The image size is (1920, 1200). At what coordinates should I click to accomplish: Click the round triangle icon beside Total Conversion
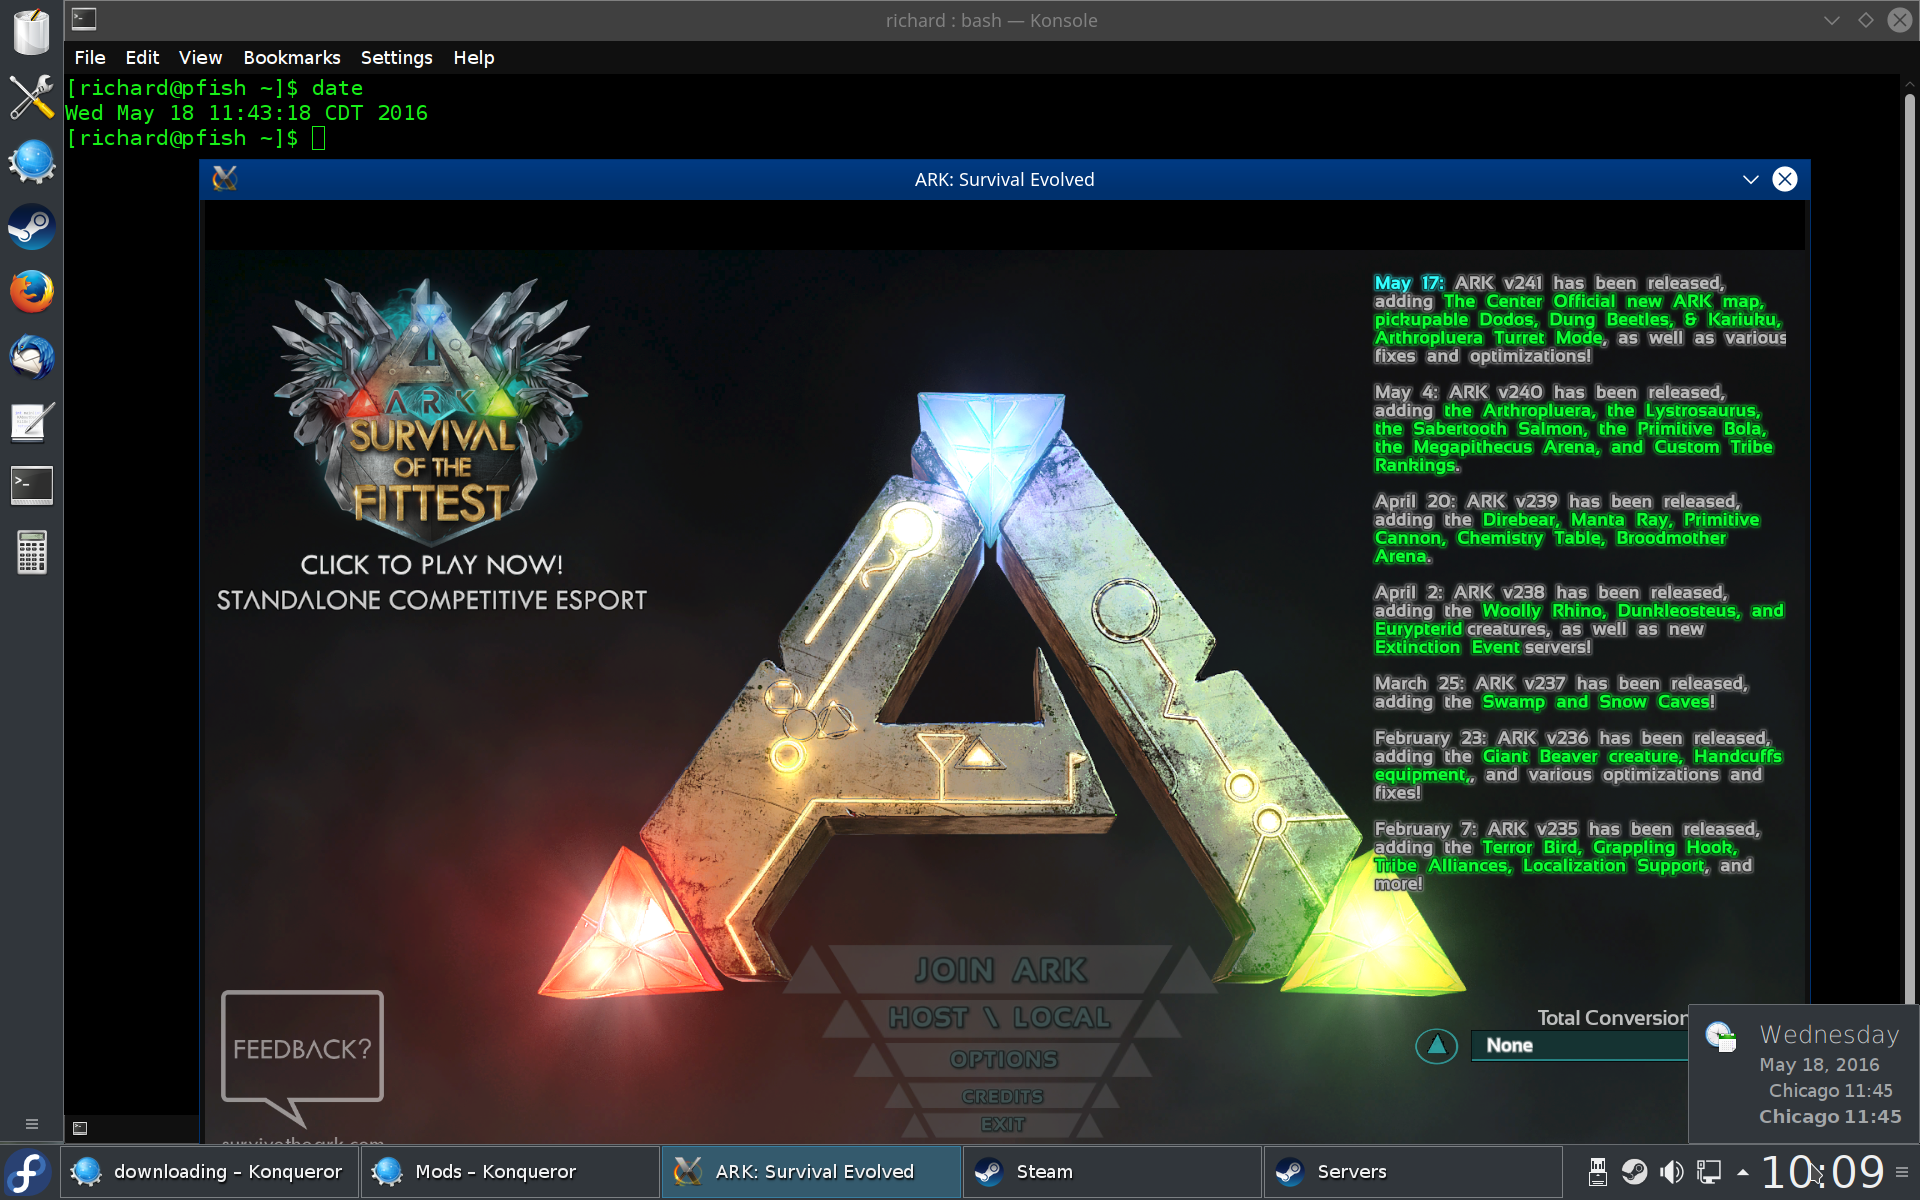click(1436, 1046)
